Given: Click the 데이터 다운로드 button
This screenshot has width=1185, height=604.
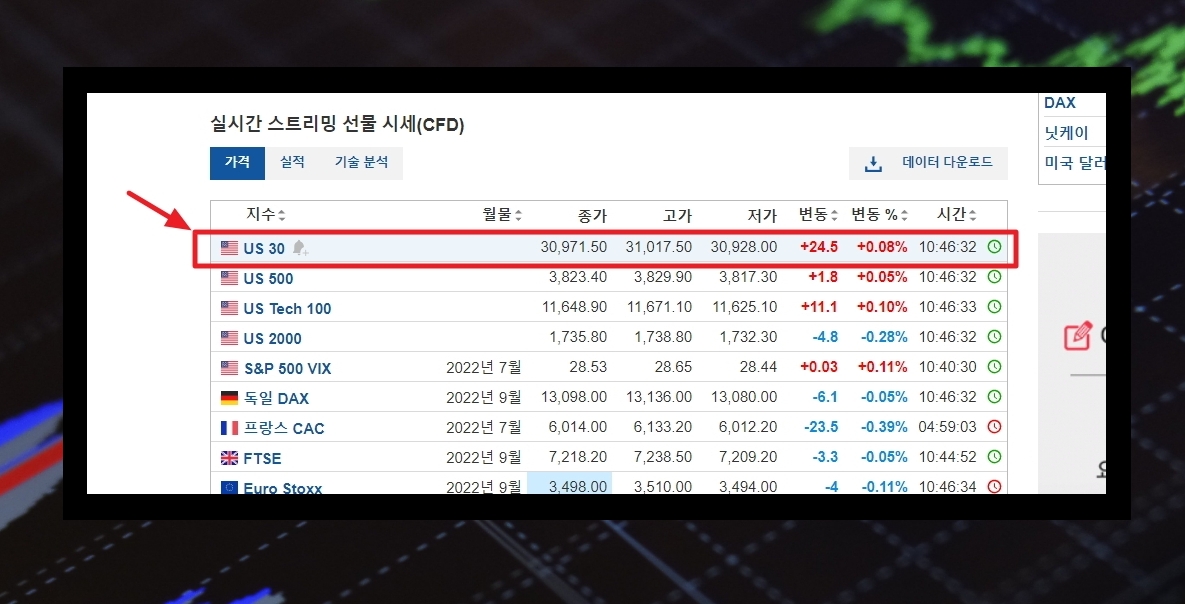Looking at the screenshot, I should 928,163.
